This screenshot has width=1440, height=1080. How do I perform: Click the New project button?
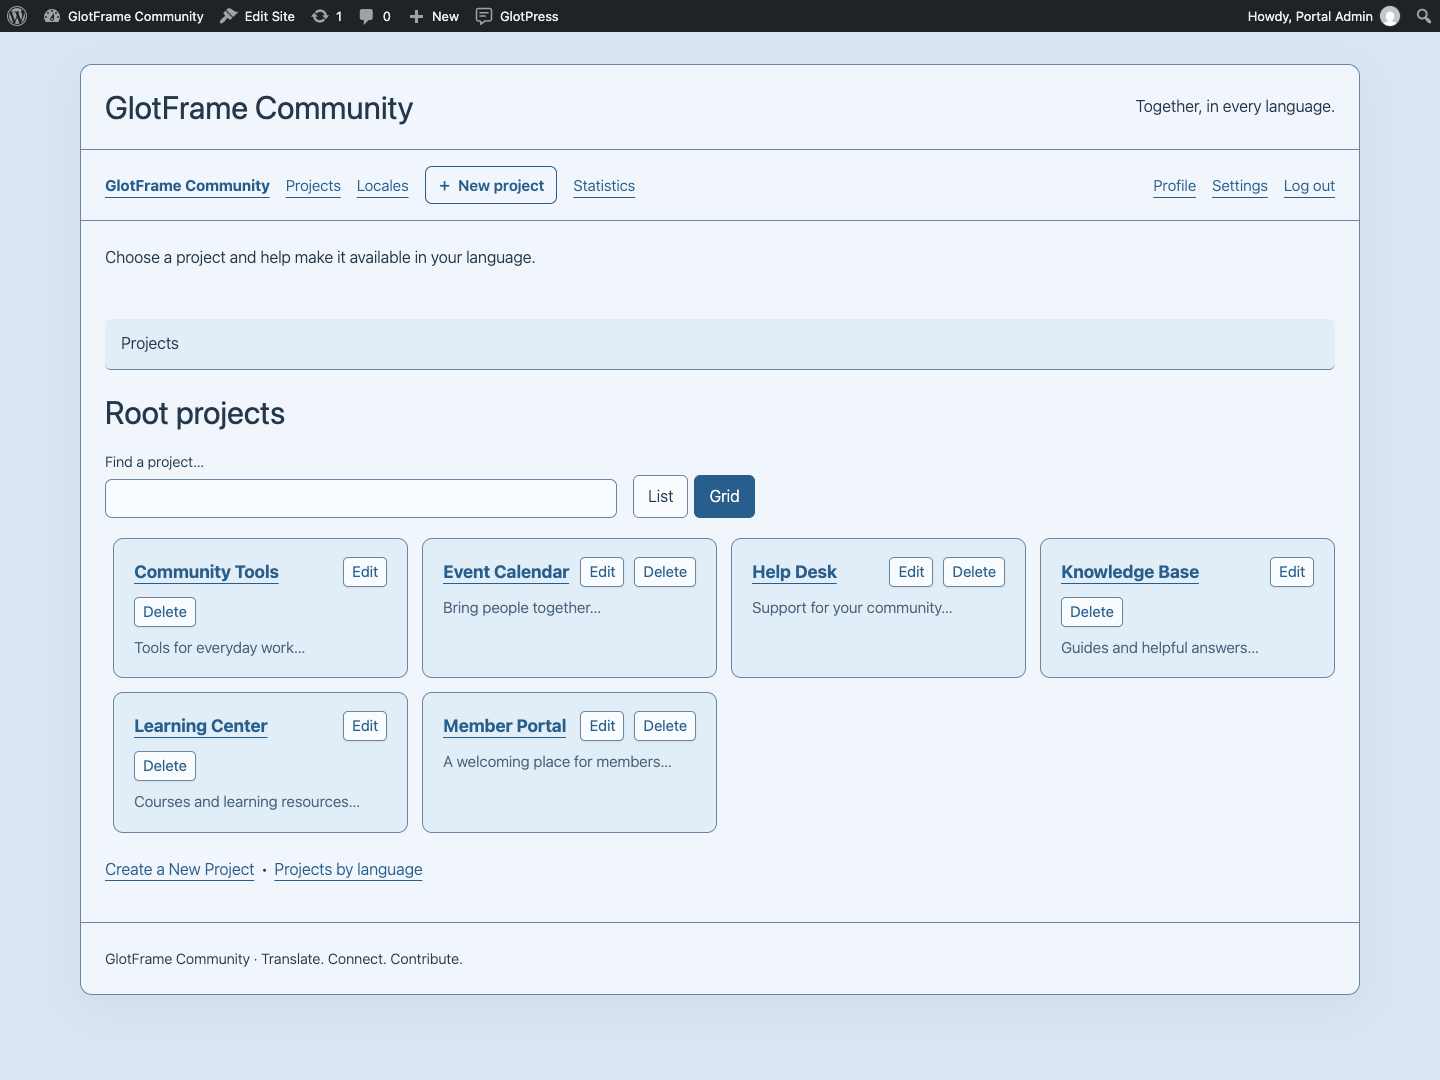tap(491, 185)
